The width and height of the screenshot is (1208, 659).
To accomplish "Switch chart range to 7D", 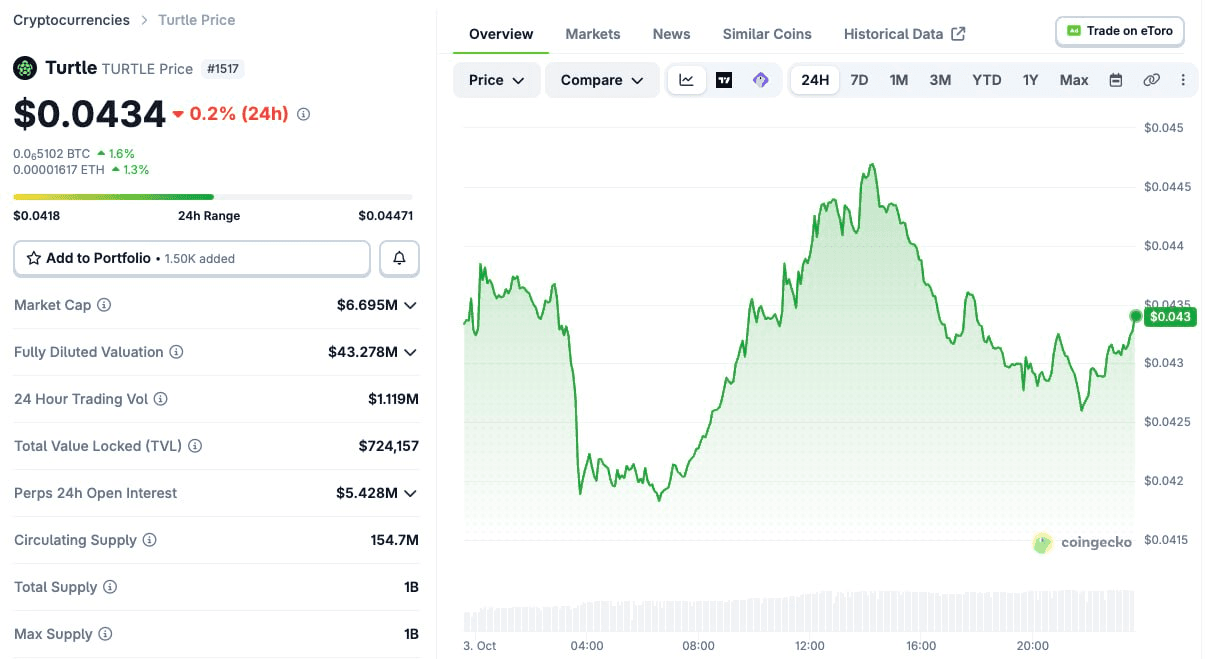I will point(859,80).
